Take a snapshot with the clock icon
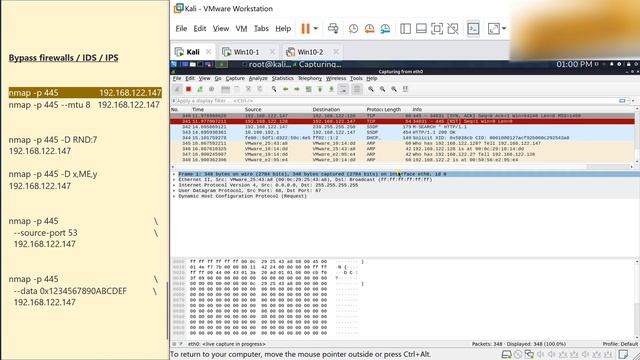The image size is (640, 360). [x=353, y=29]
